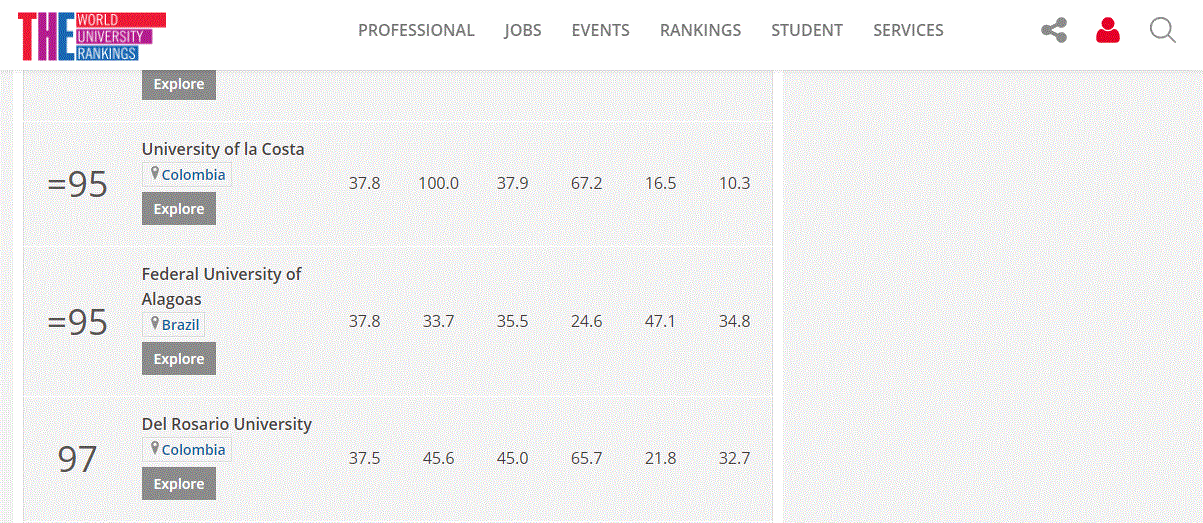Select Events in the navigation bar
1203x523 pixels.
point(600,30)
